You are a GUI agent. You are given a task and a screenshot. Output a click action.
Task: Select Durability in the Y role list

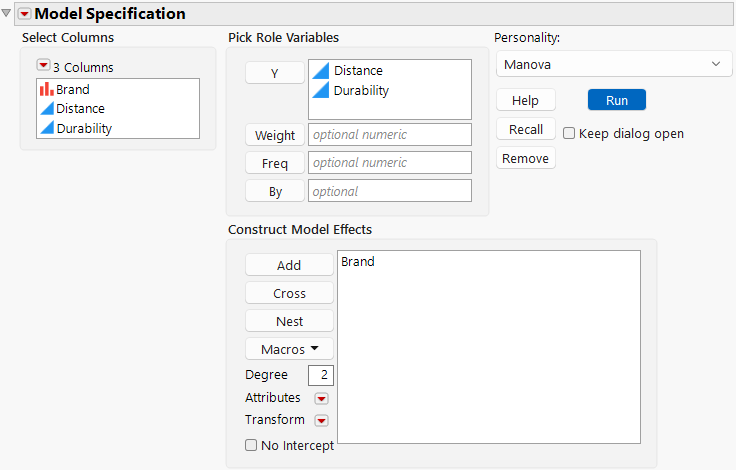tap(361, 90)
